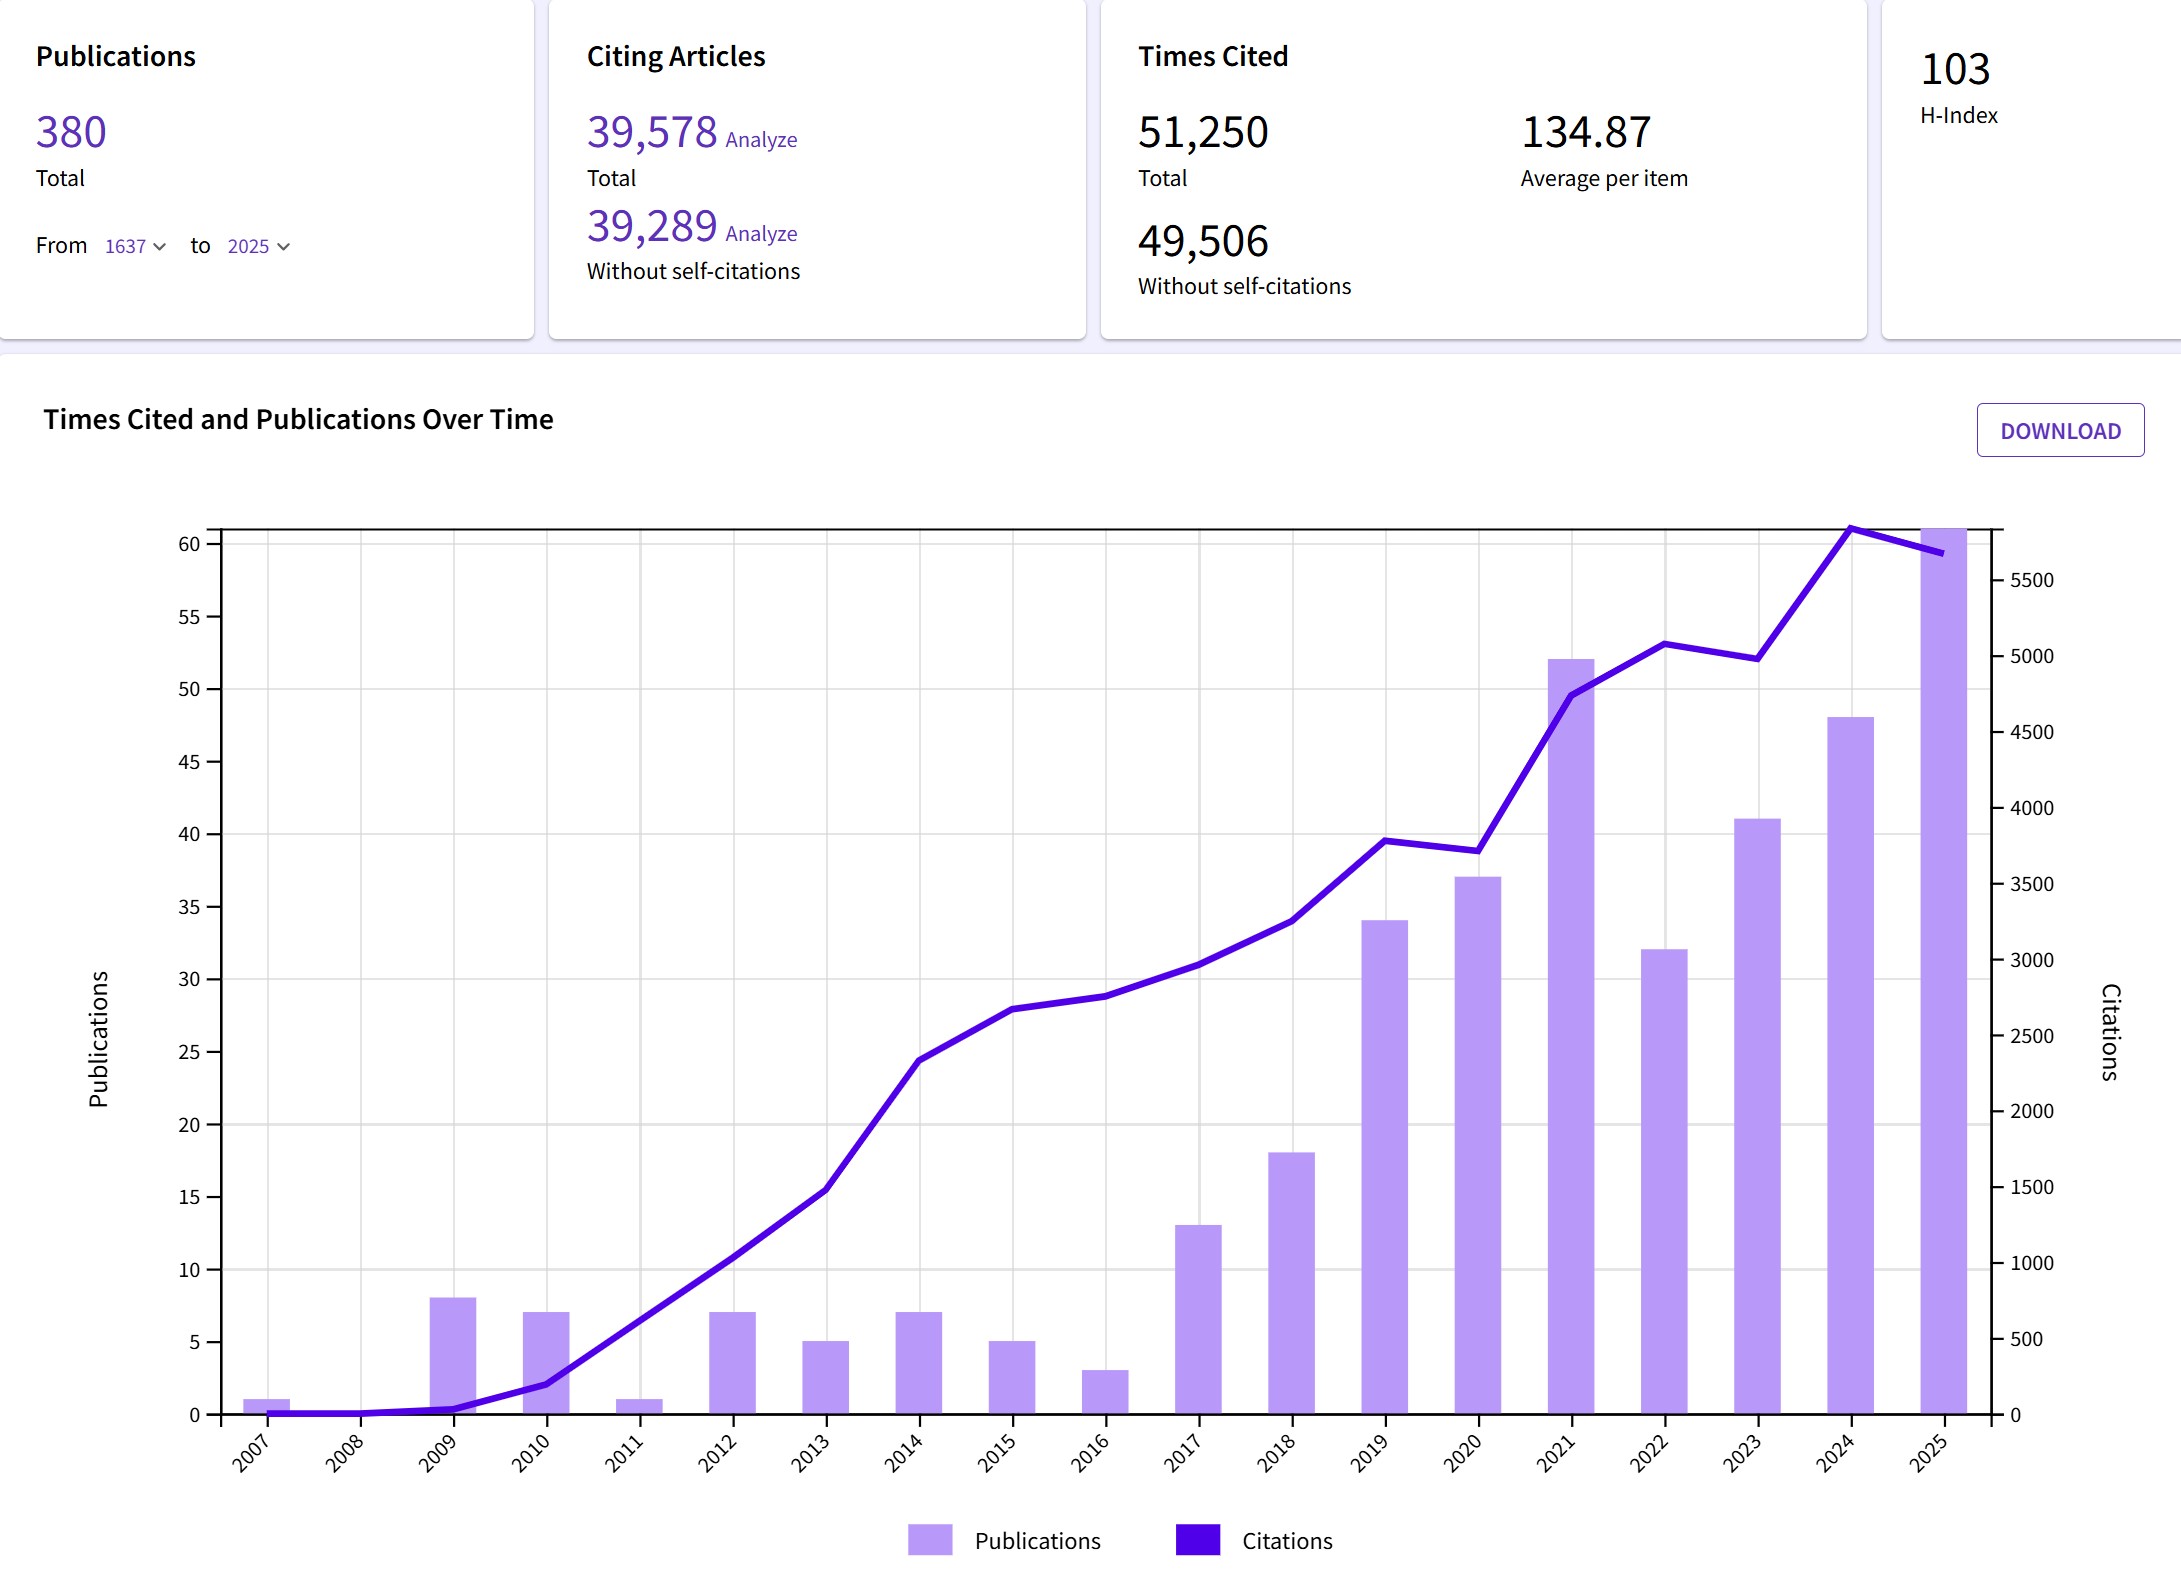Screen dimensions: 2181x1569
Task: Click Analyze next to 39,289 without self-citations
Action: click(x=761, y=234)
